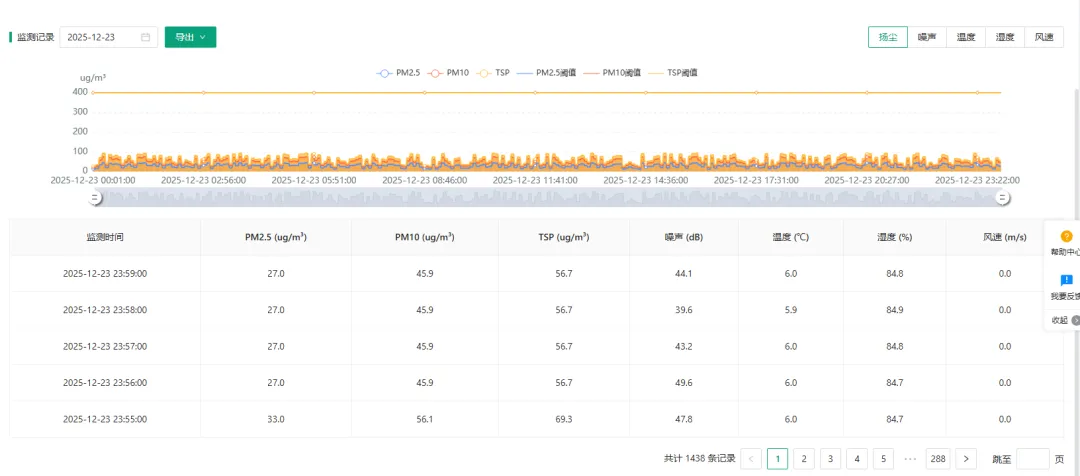This screenshot has height=476, width=1080.
Task: Switch to the 温度 tab
Action: click(x=966, y=37)
